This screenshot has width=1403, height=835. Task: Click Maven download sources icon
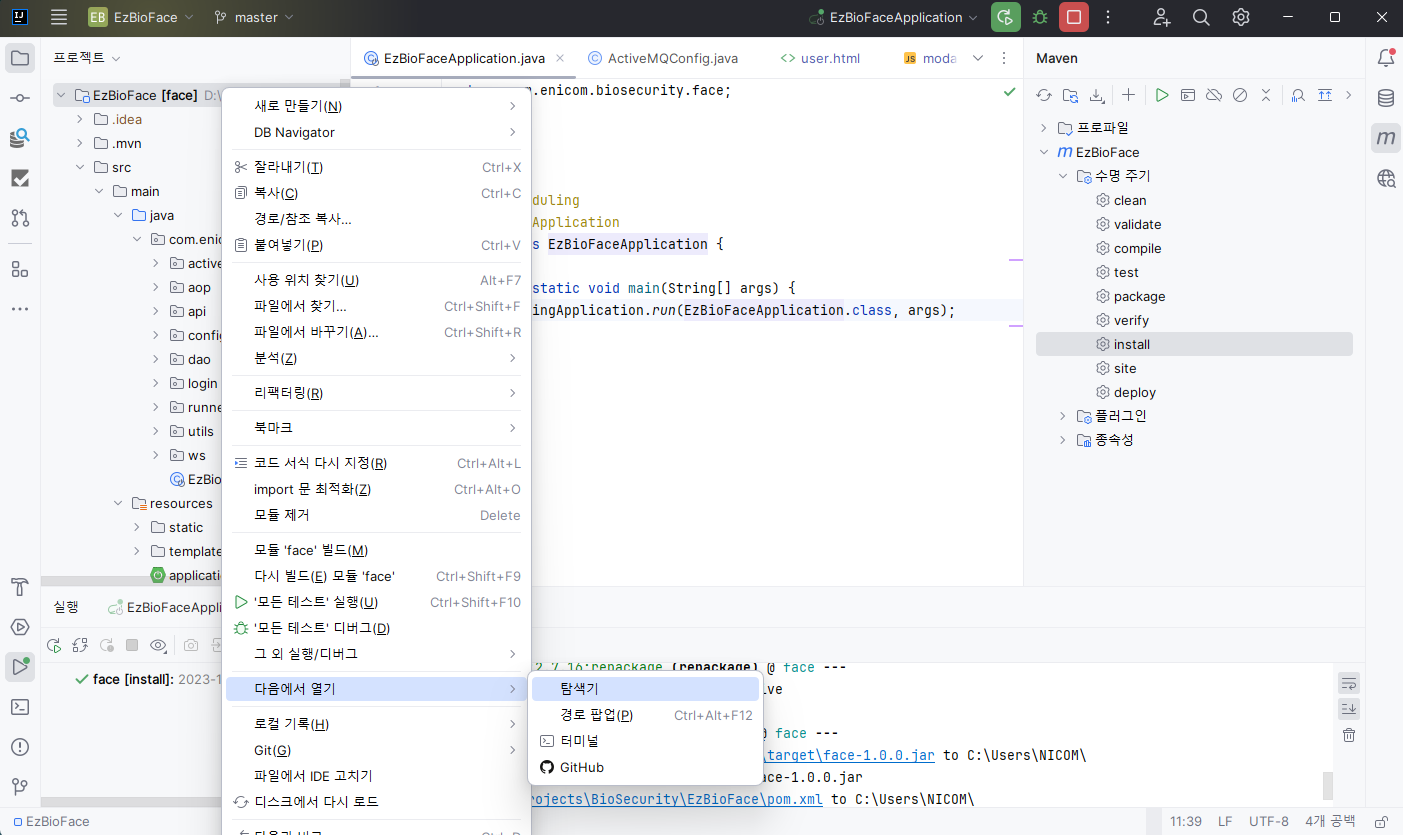[1097, 95]
